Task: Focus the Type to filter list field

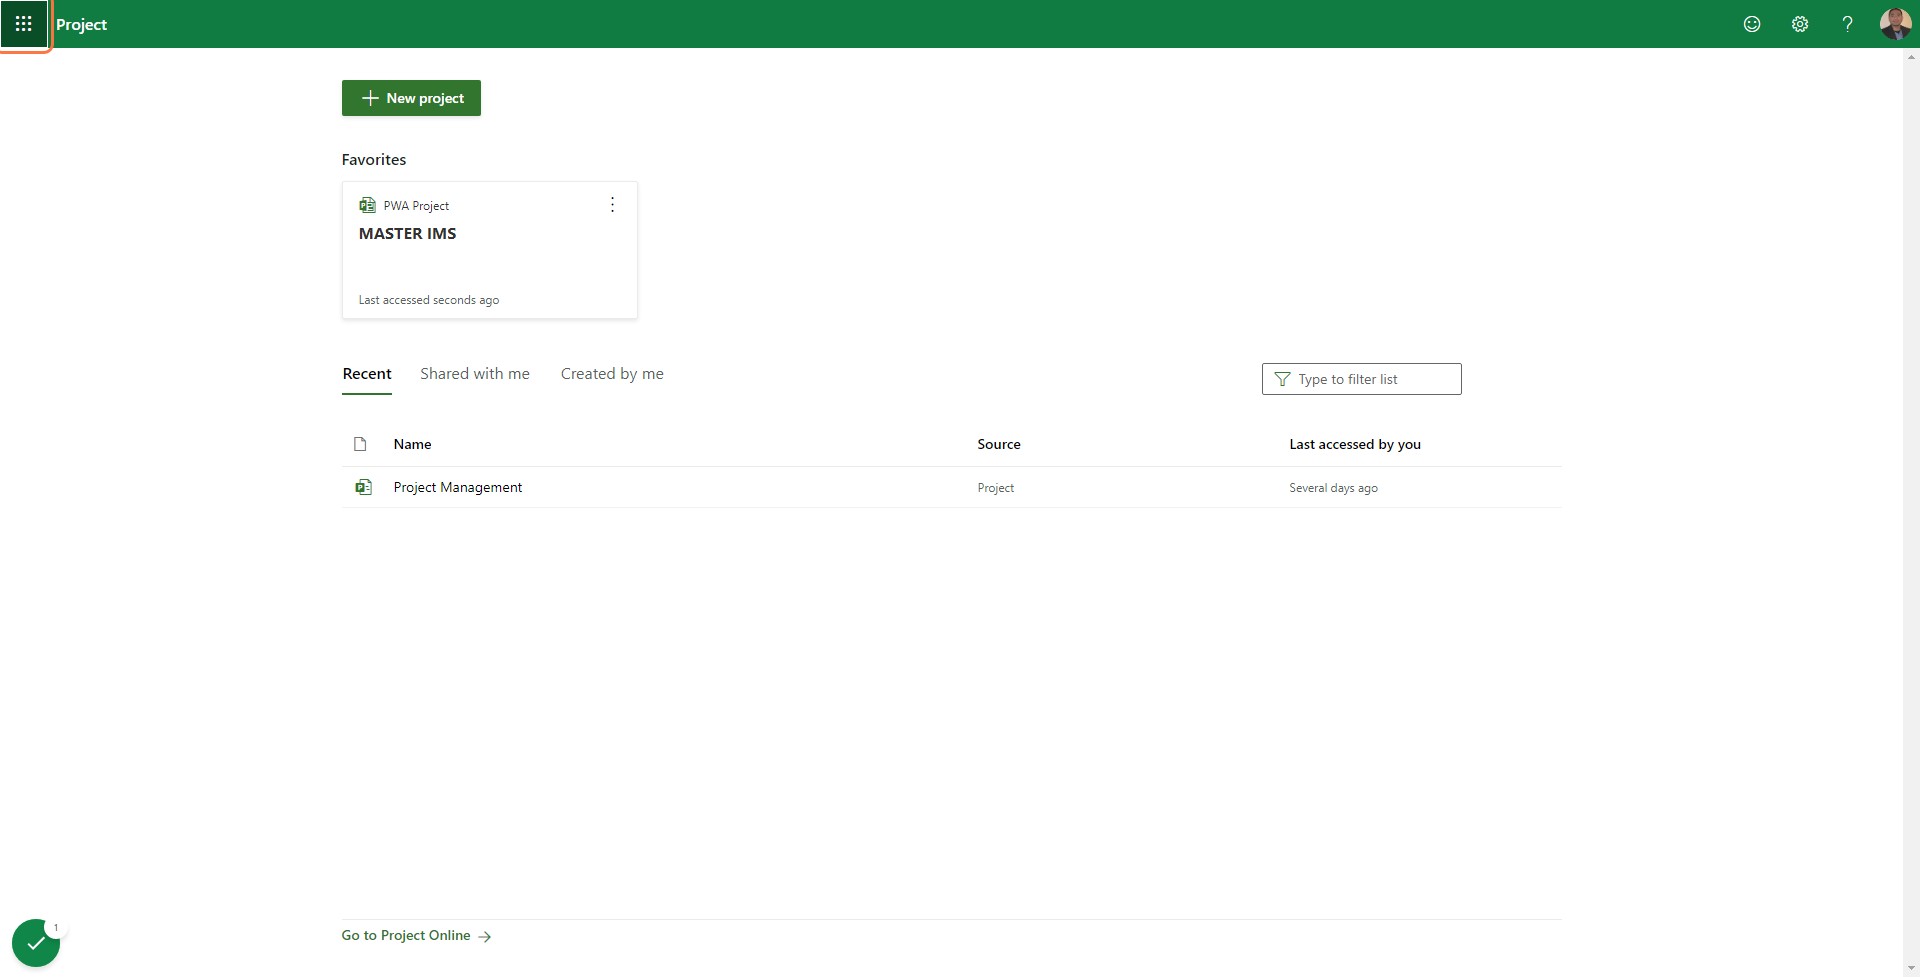Action: coord(1361,379)
